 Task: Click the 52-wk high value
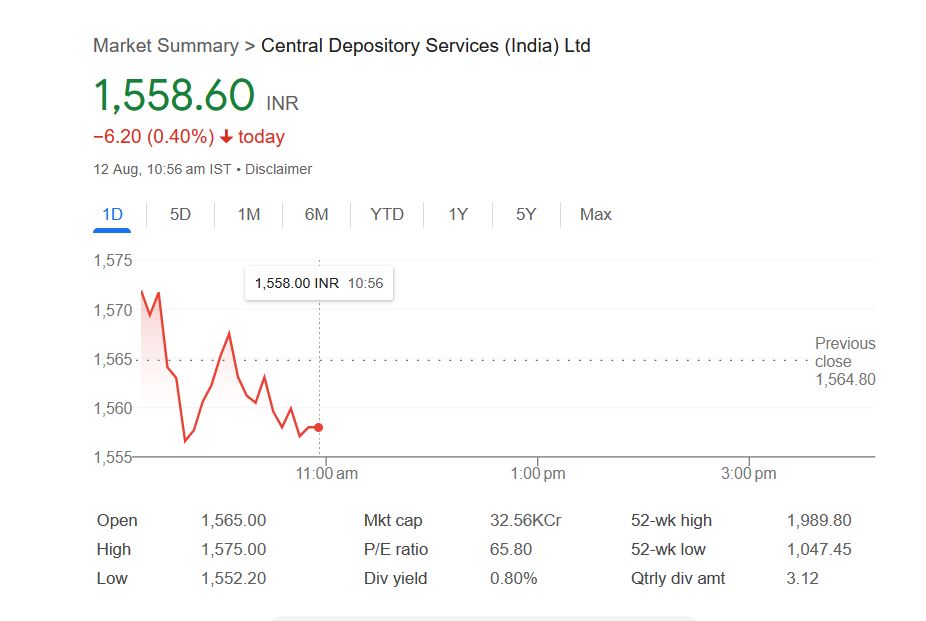819,520
